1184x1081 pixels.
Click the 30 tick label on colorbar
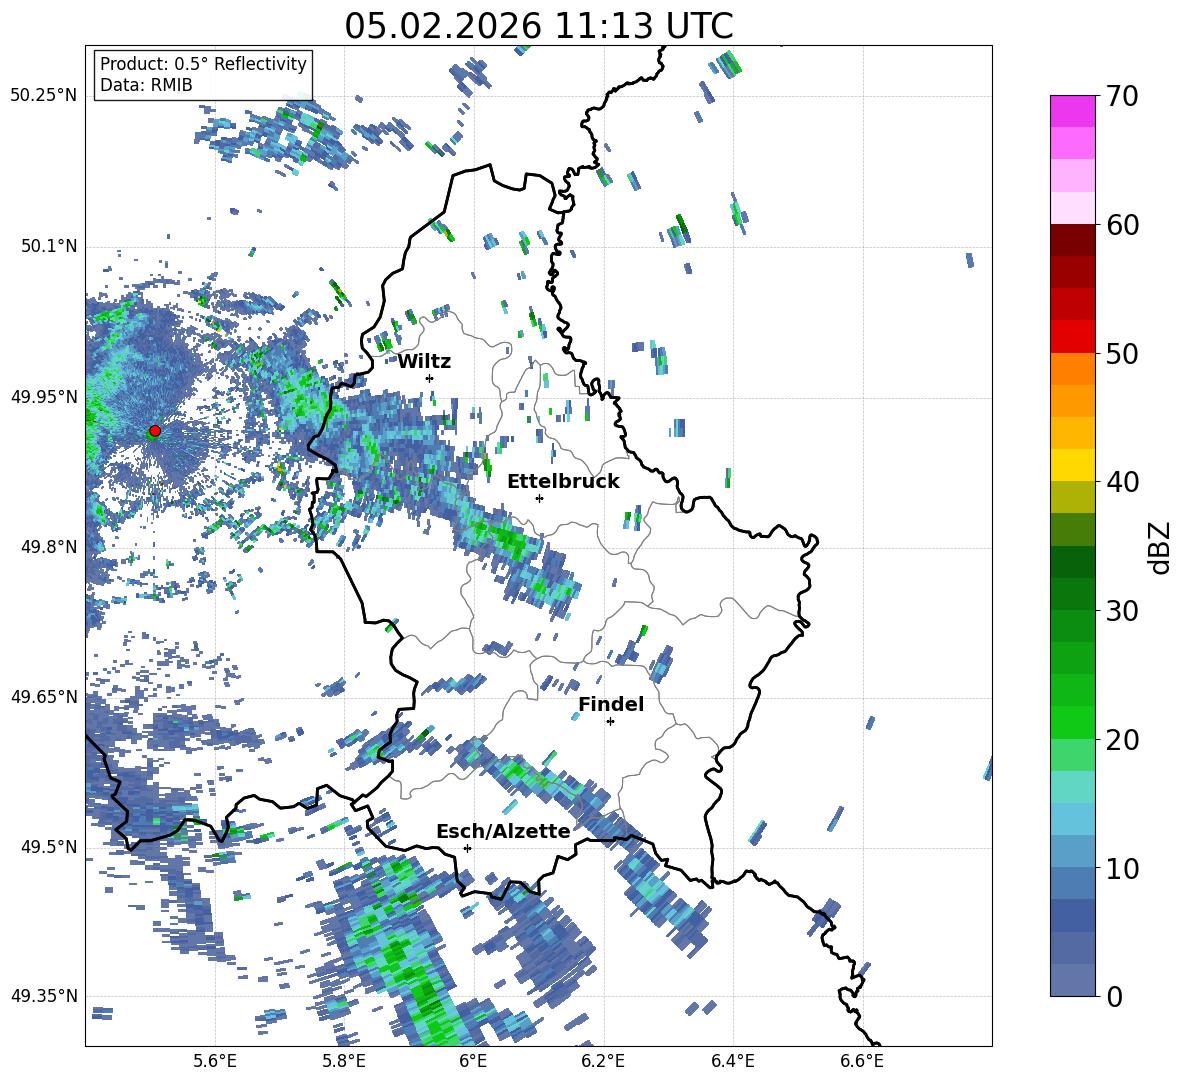click(1121, 611)
